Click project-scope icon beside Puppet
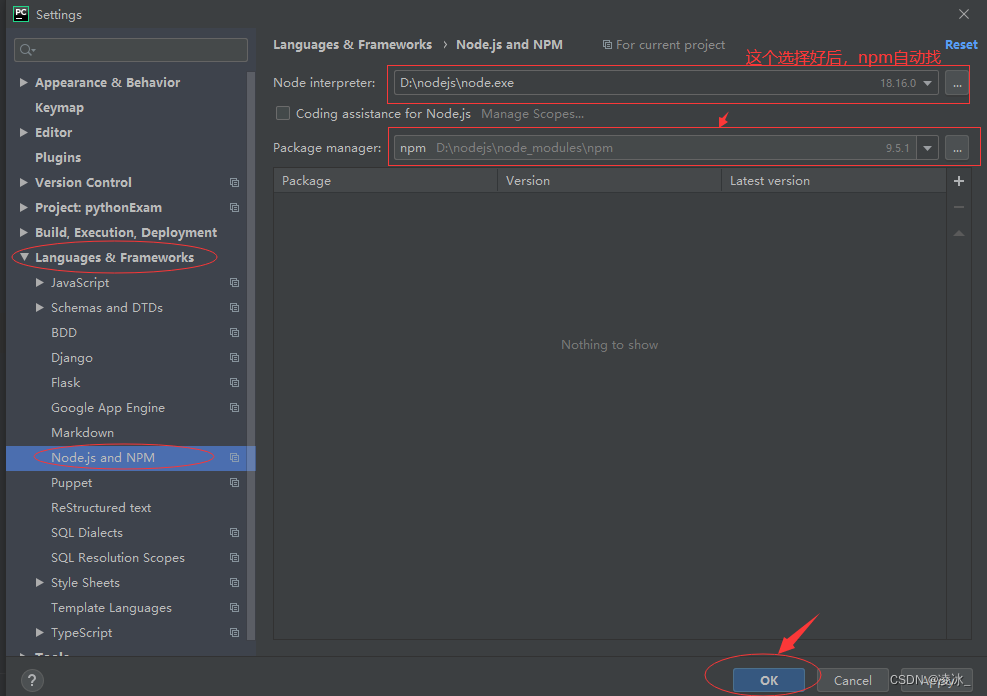Screen dimensions: 987x696 234,483
